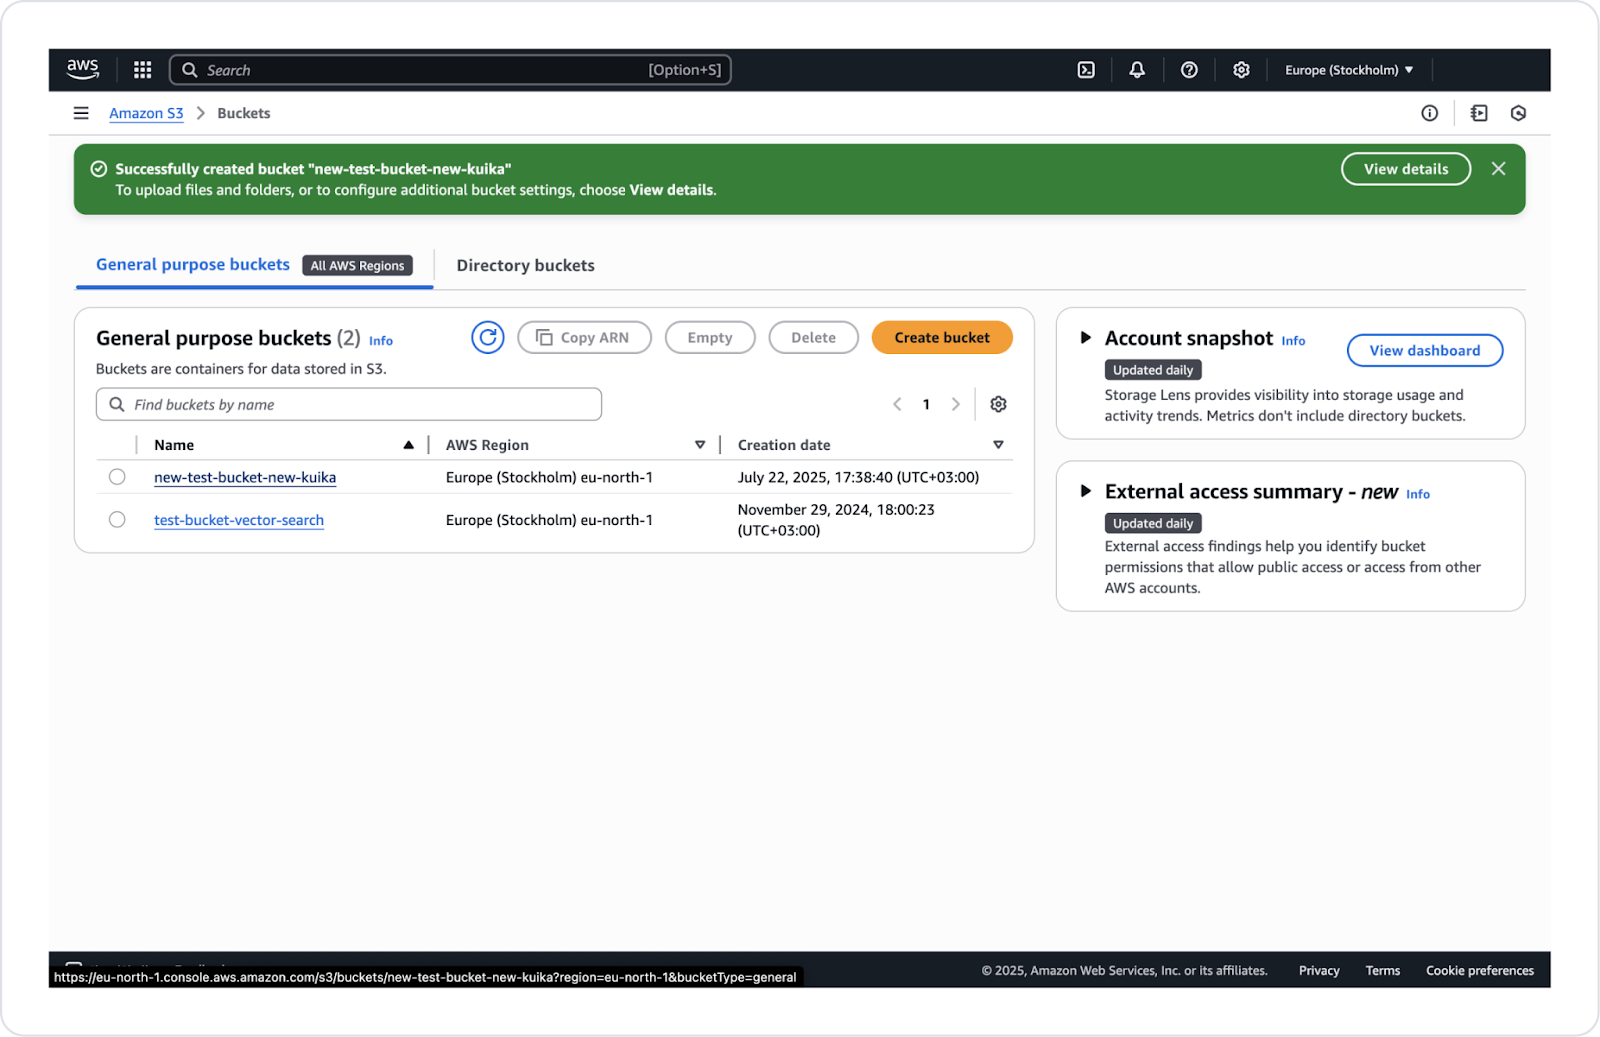
Task: Click the November 29, 2024 creation date cell
Action: pos(836,520)
